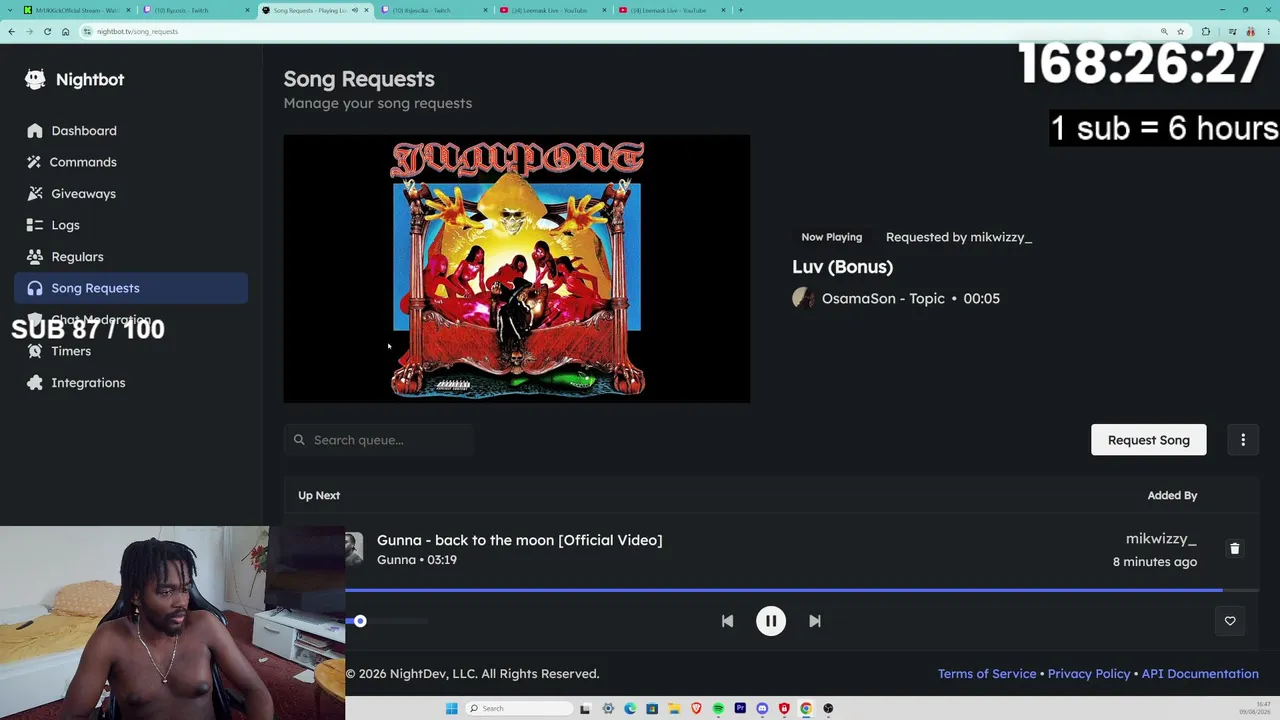Open File Explorer from the taskbar
The width and height of the screenshot is (1280, 720).
pos(674,709)
